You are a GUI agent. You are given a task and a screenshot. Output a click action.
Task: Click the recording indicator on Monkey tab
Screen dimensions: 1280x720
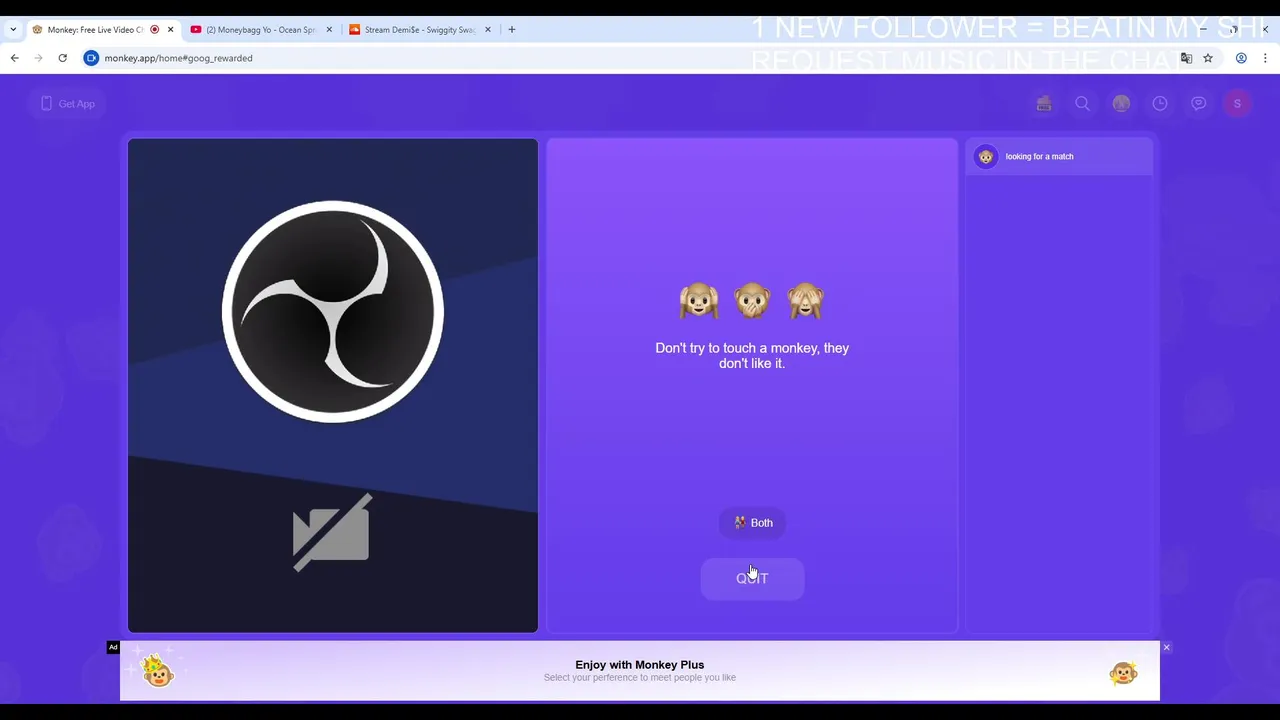[x=154, y=30]
